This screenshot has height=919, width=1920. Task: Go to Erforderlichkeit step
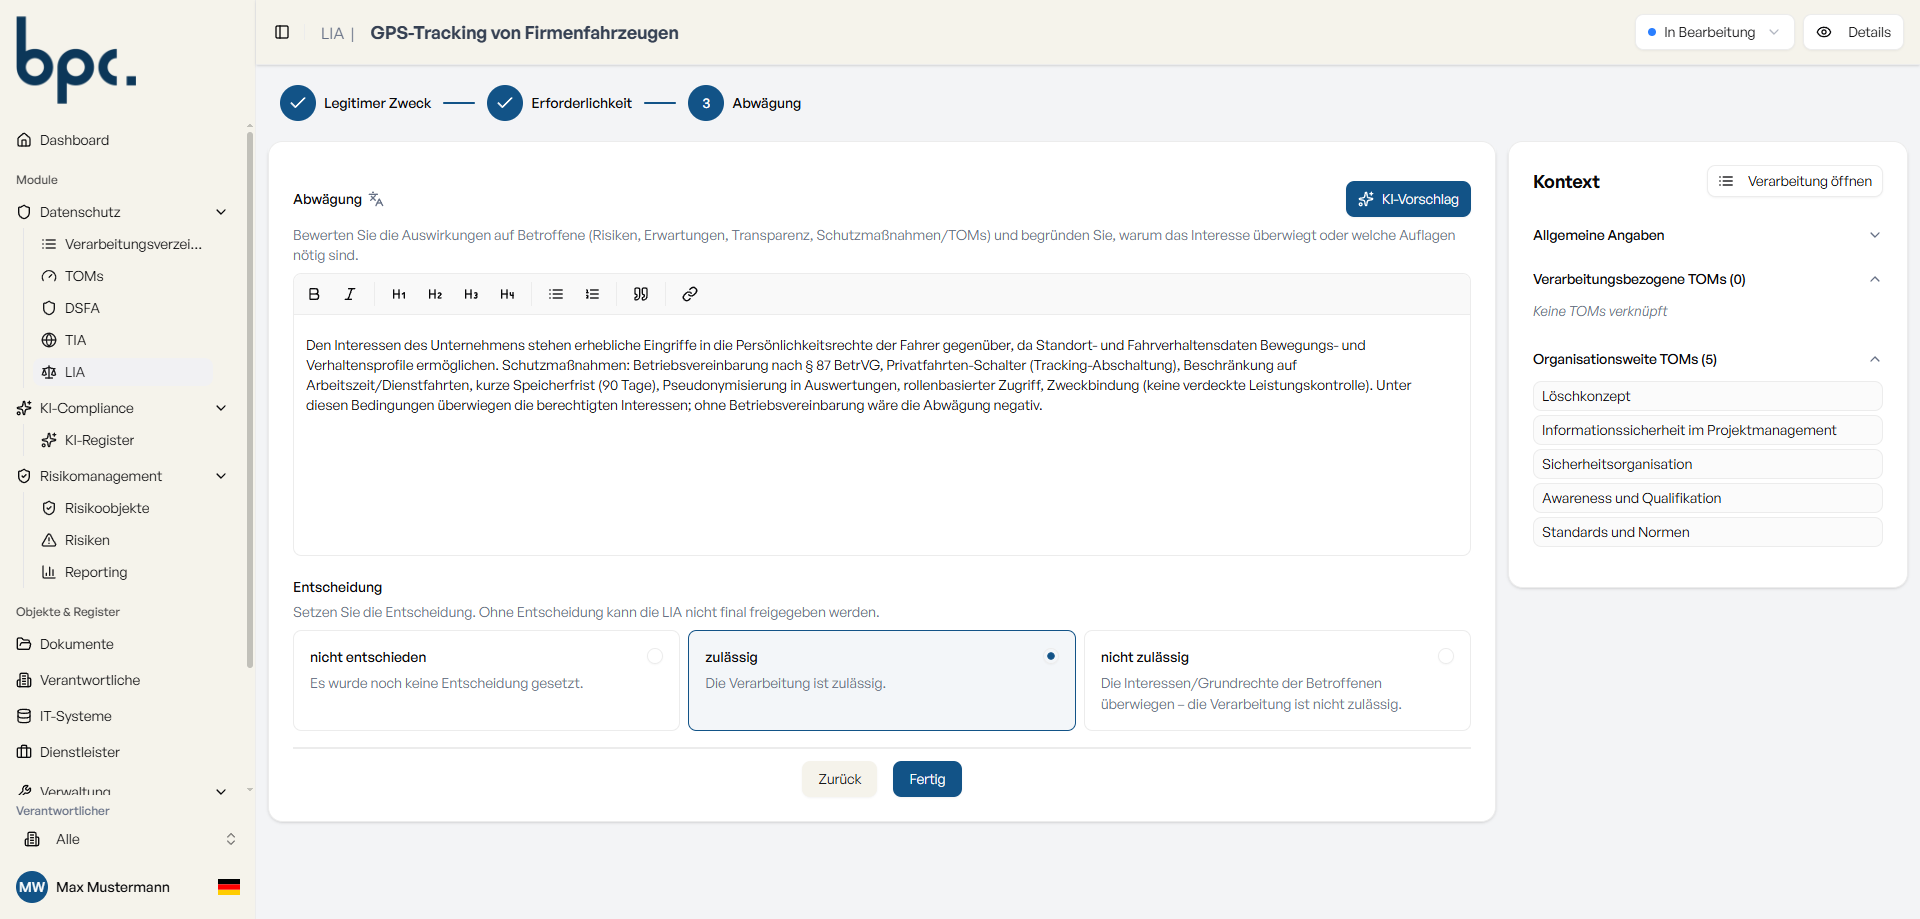[x=559, y=103]
